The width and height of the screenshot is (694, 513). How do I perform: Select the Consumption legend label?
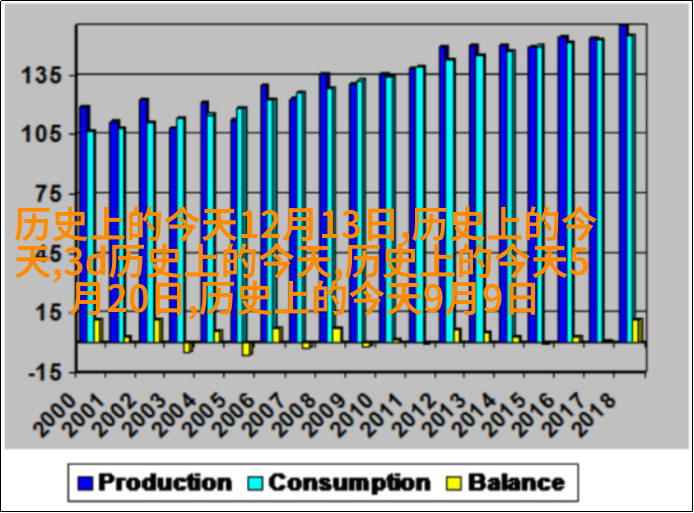point(349,483)
